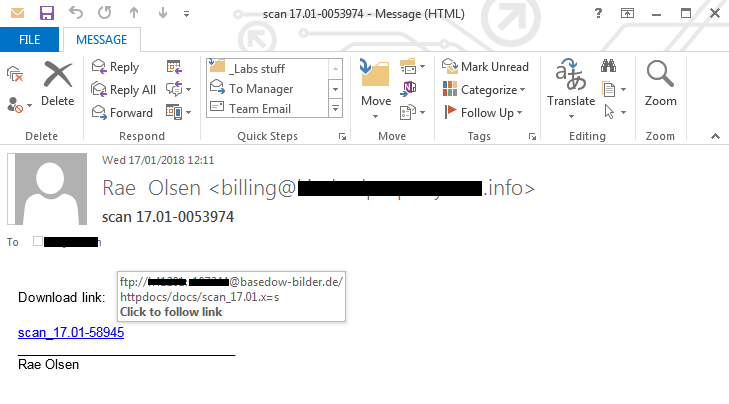Image resolution: width=729 pixels, height=404 pixels.
Task: Expand the Categorize dropdown
Action: pos(487,90)
